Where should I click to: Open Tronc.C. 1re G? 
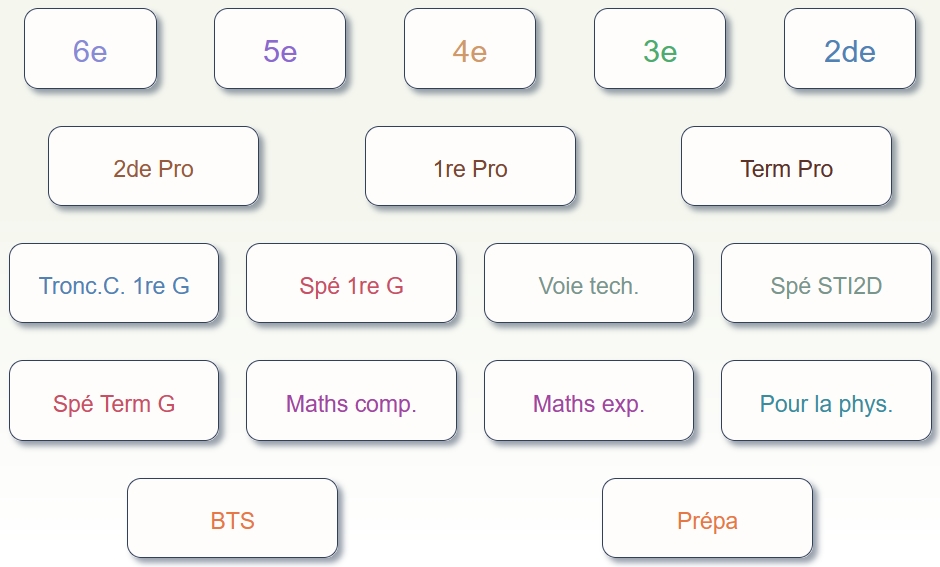(114, 284)
